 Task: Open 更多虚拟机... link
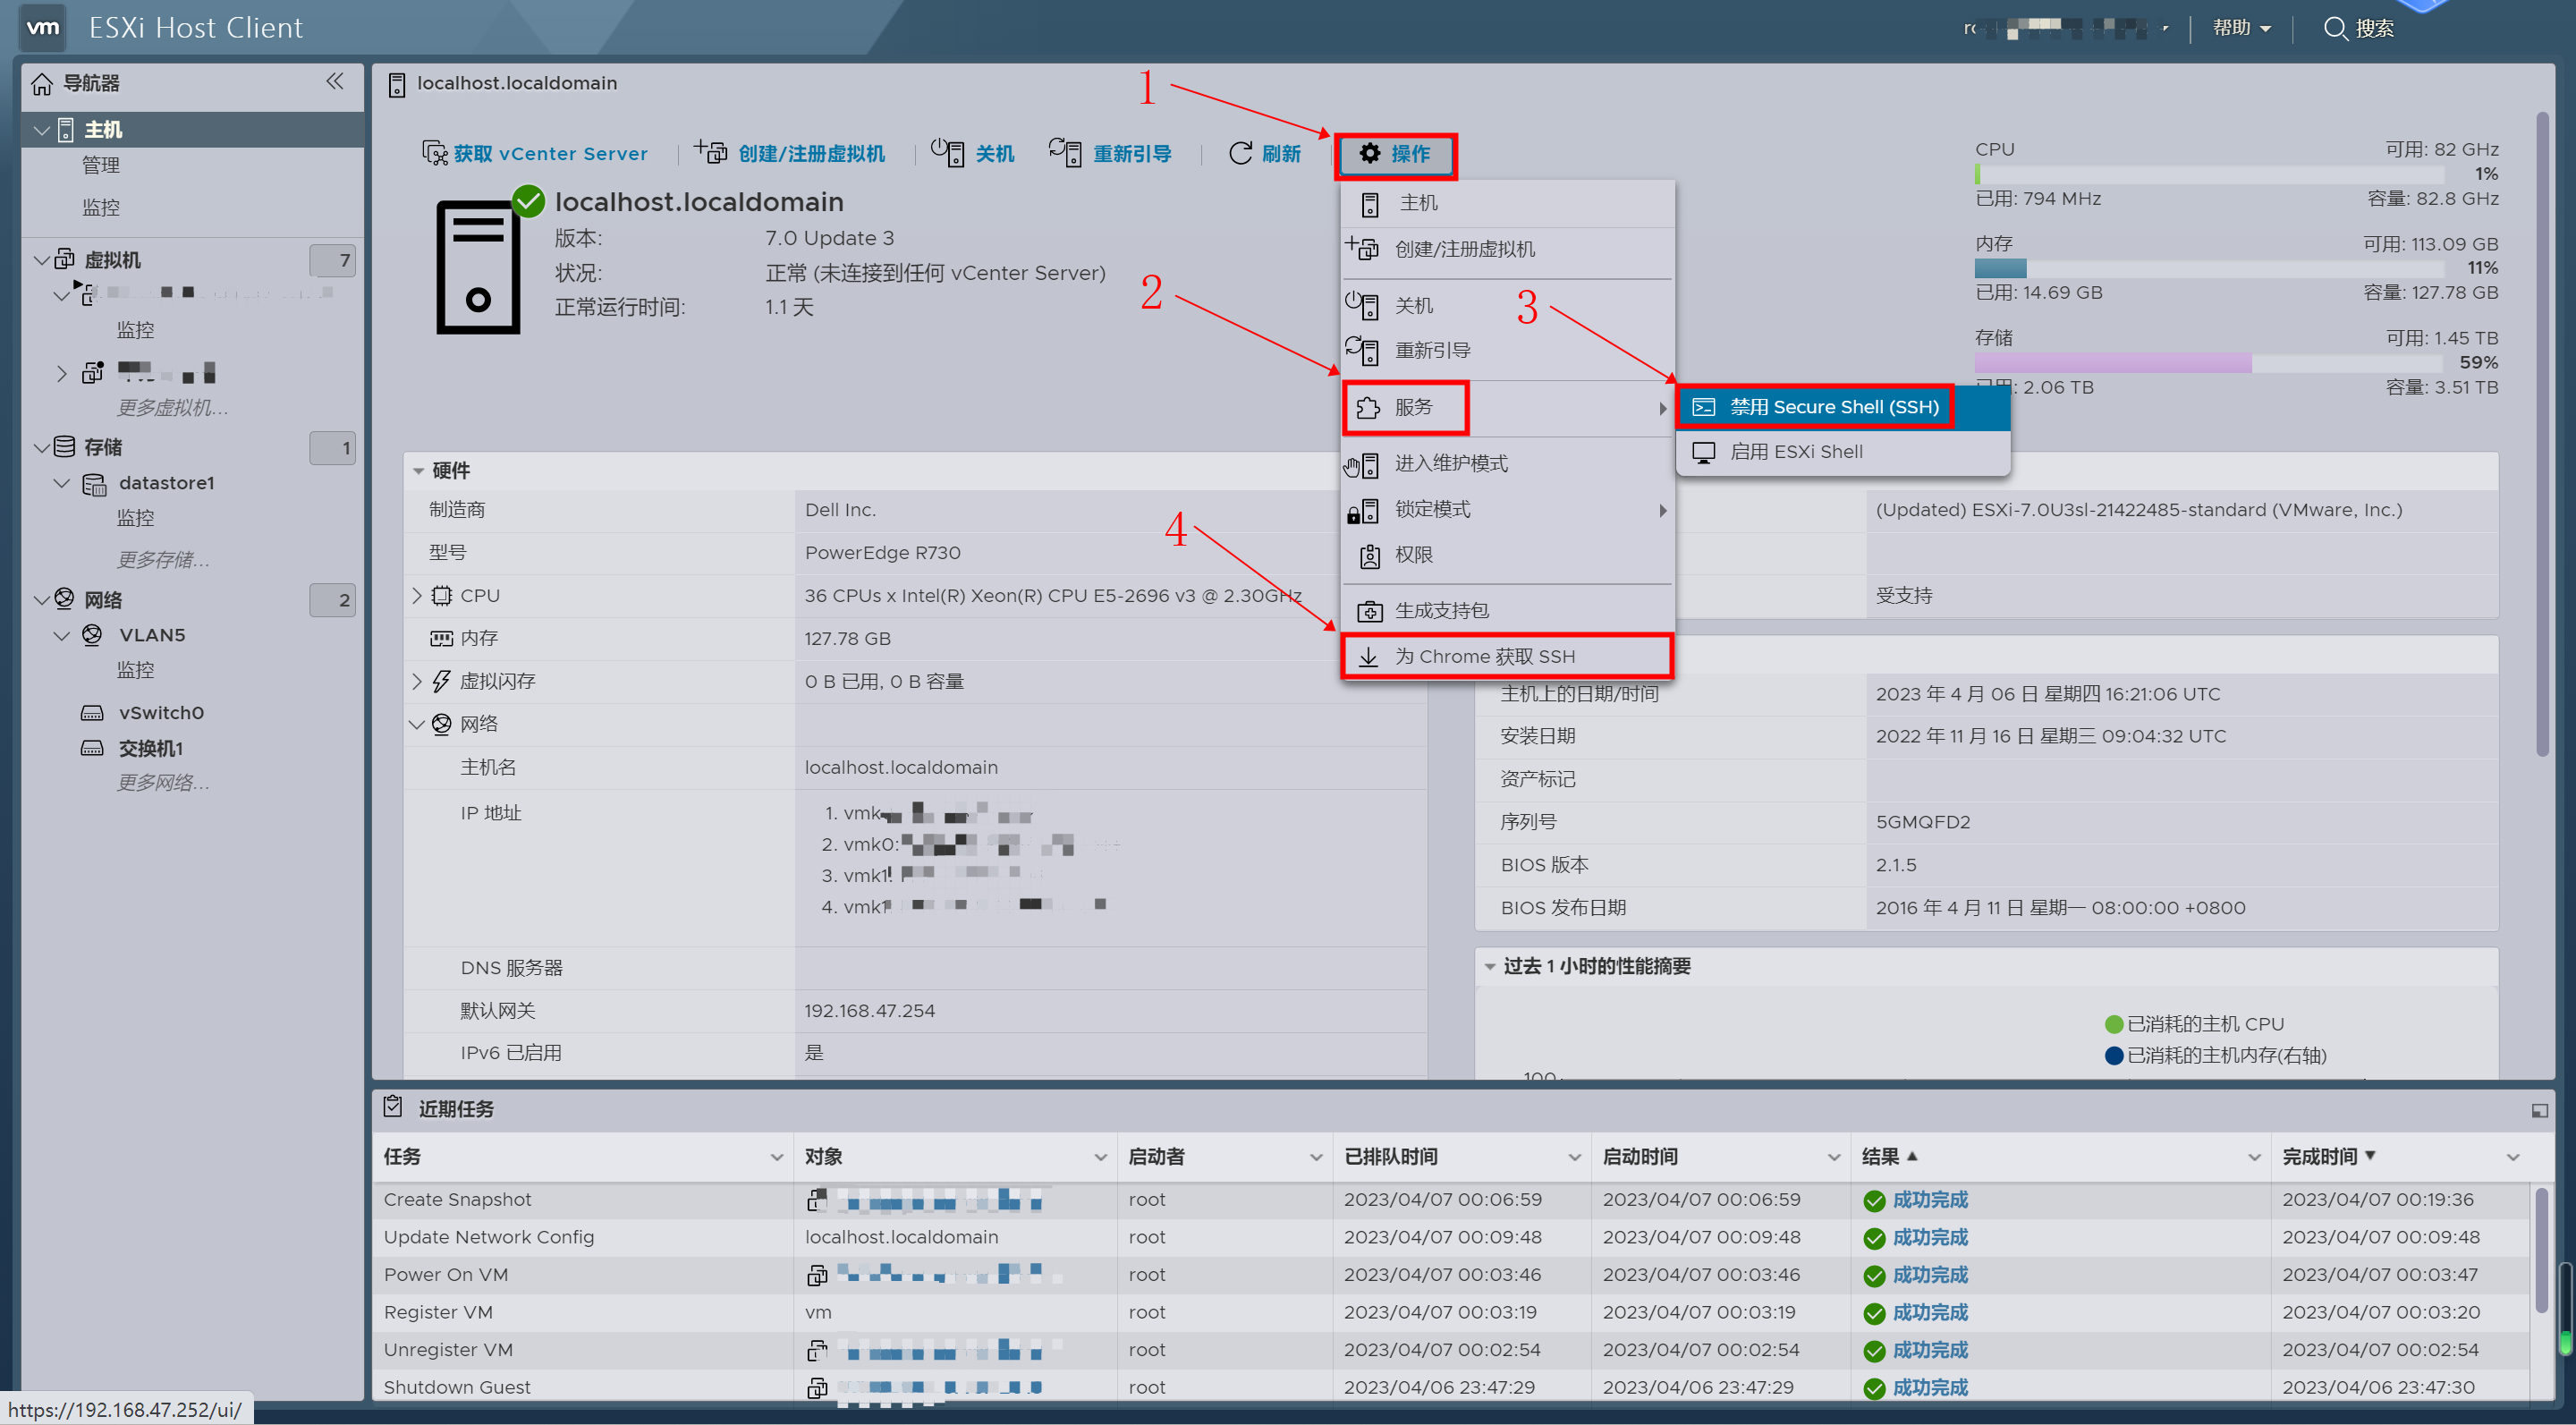coord(172,408)
